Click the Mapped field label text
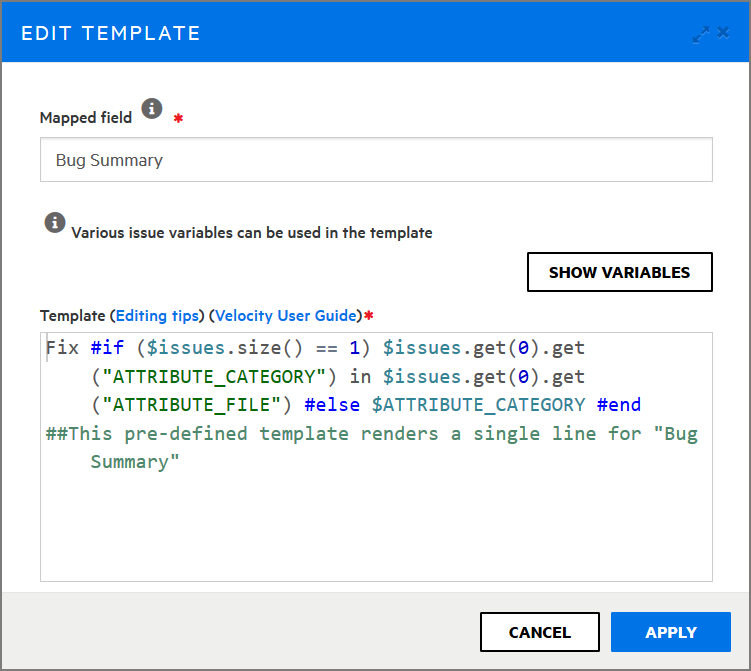 [x=85, y=118]
